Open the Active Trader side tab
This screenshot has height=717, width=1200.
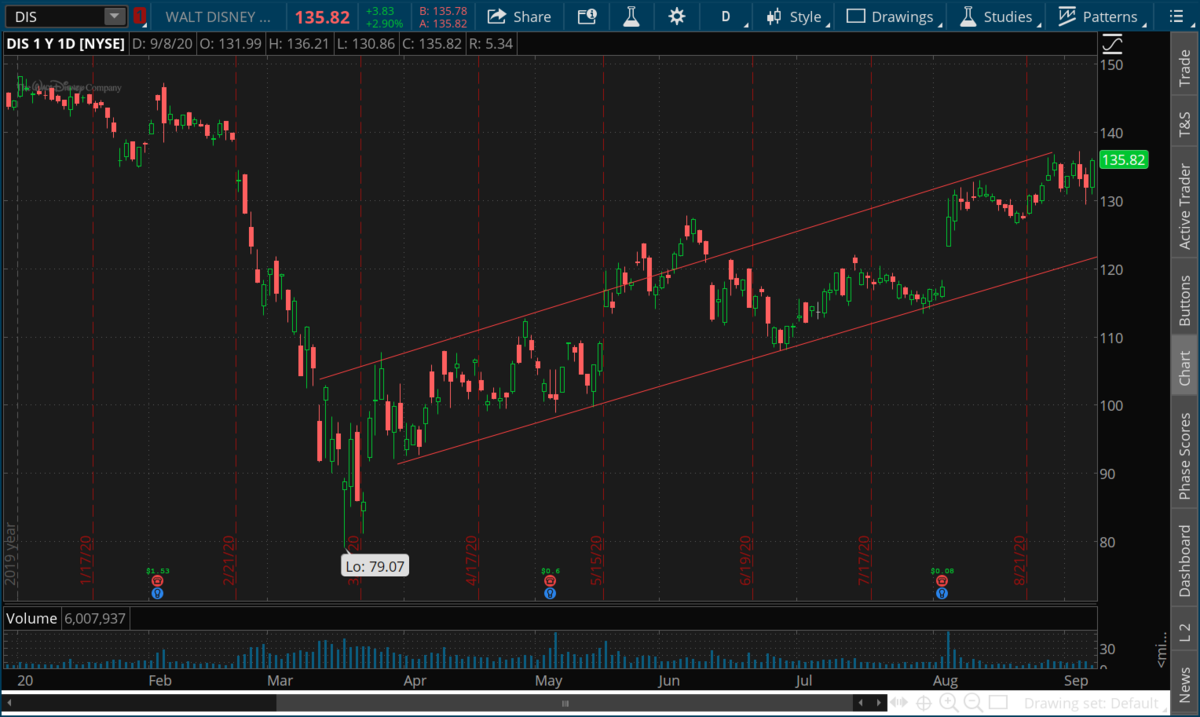(1185, 205)
